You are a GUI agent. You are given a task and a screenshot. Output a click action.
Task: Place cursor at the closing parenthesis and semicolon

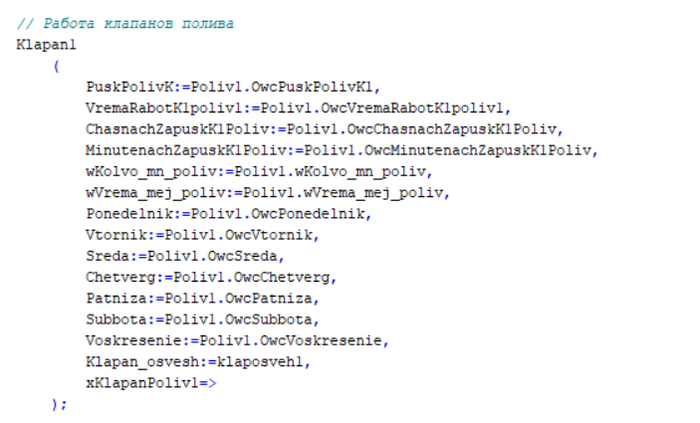(x=59, y=404)
